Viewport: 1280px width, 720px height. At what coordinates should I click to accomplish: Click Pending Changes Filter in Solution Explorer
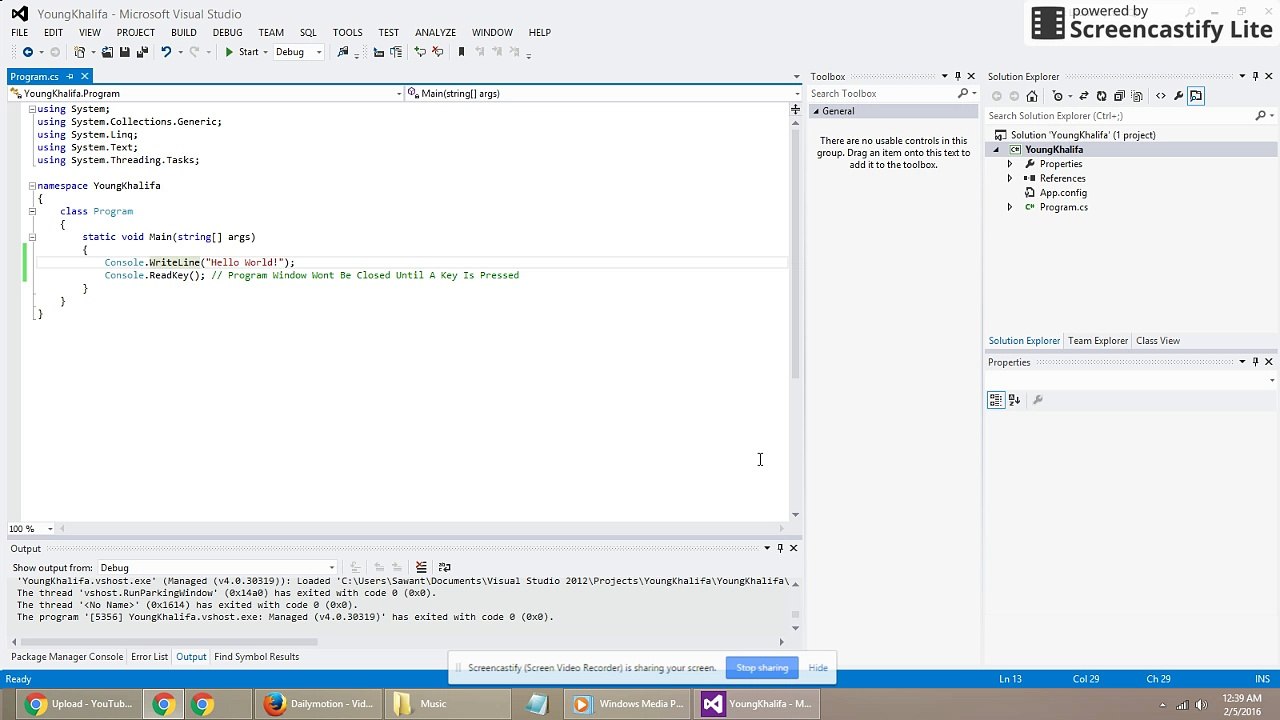coord(1059,96)
